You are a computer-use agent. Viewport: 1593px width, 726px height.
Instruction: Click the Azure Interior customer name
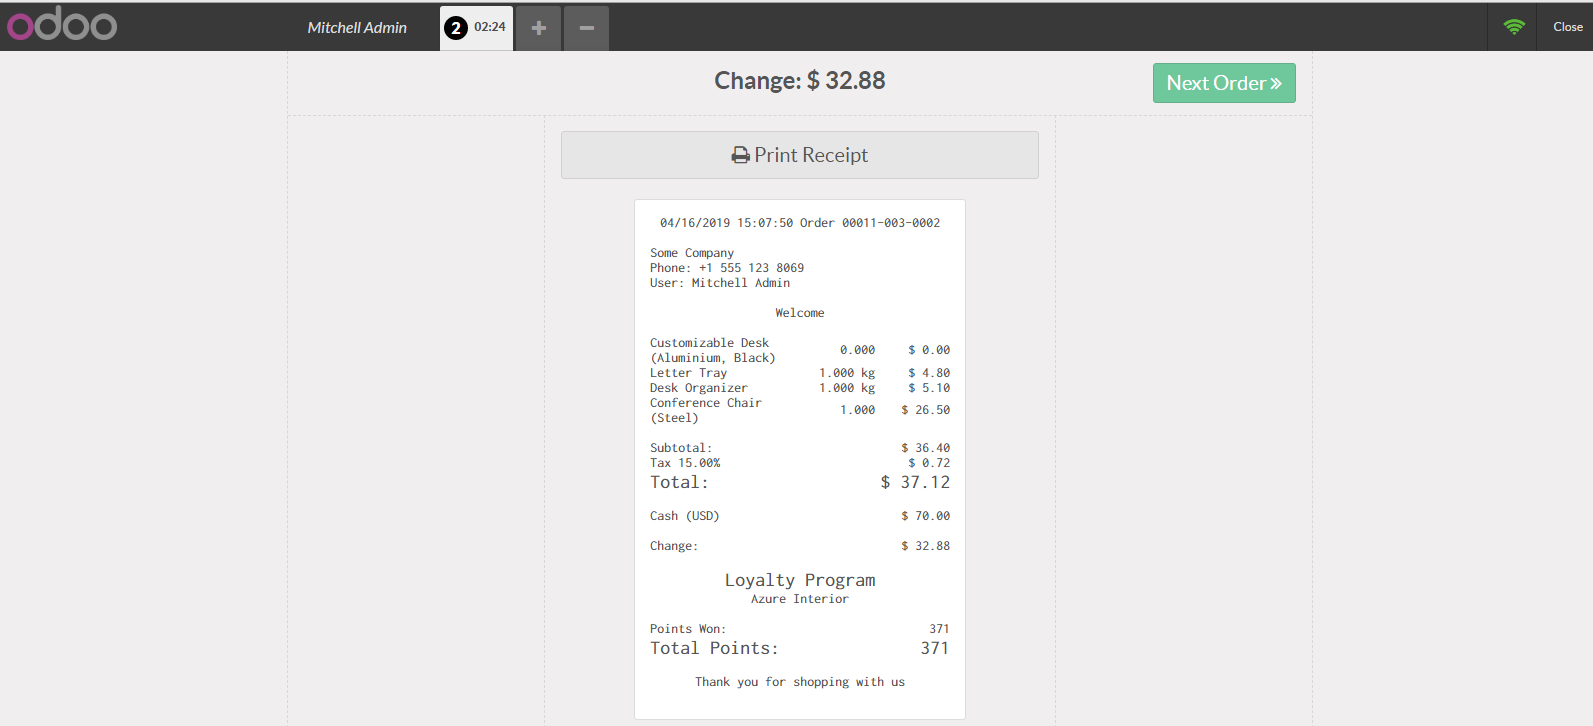click(x=800, y=599)
